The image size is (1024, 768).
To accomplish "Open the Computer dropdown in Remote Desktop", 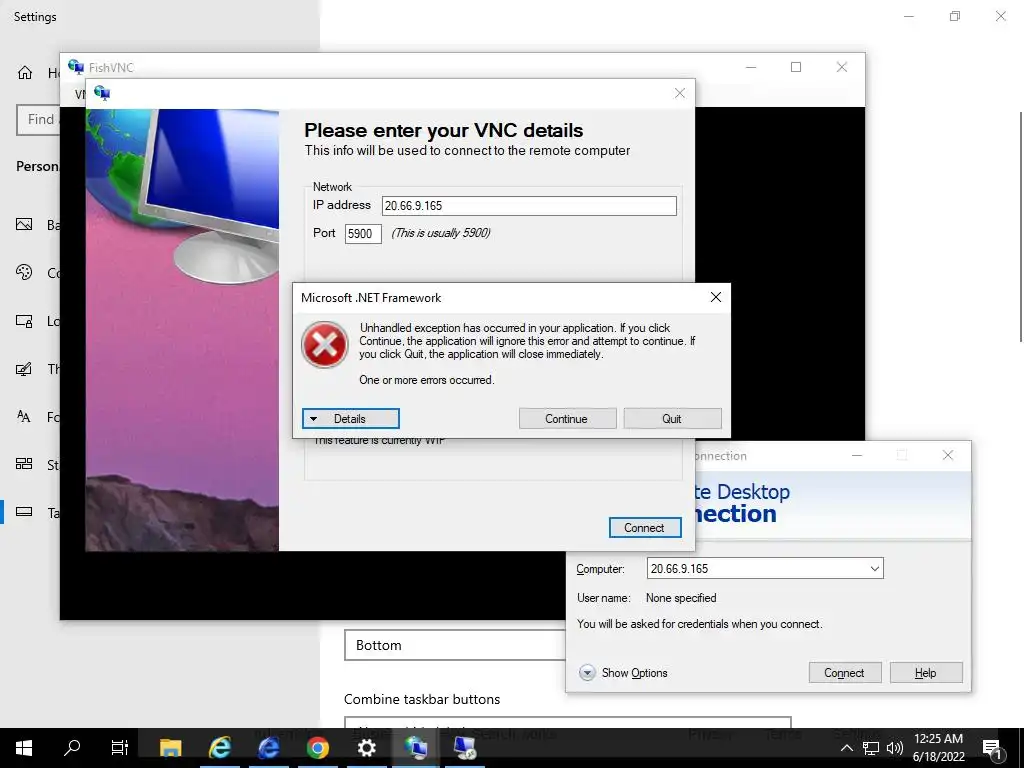I will point(874,569).
